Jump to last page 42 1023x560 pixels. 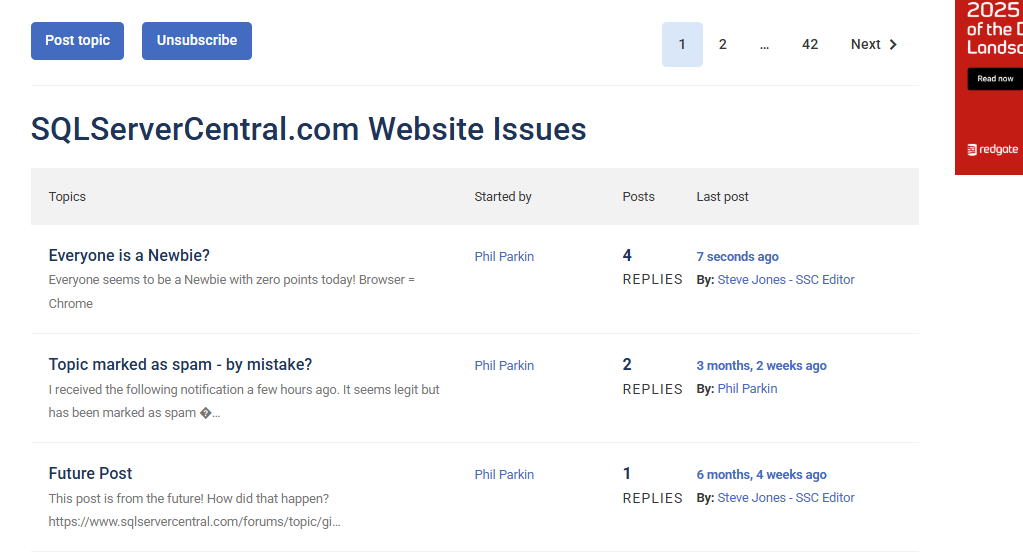click(x=810, y=45)
